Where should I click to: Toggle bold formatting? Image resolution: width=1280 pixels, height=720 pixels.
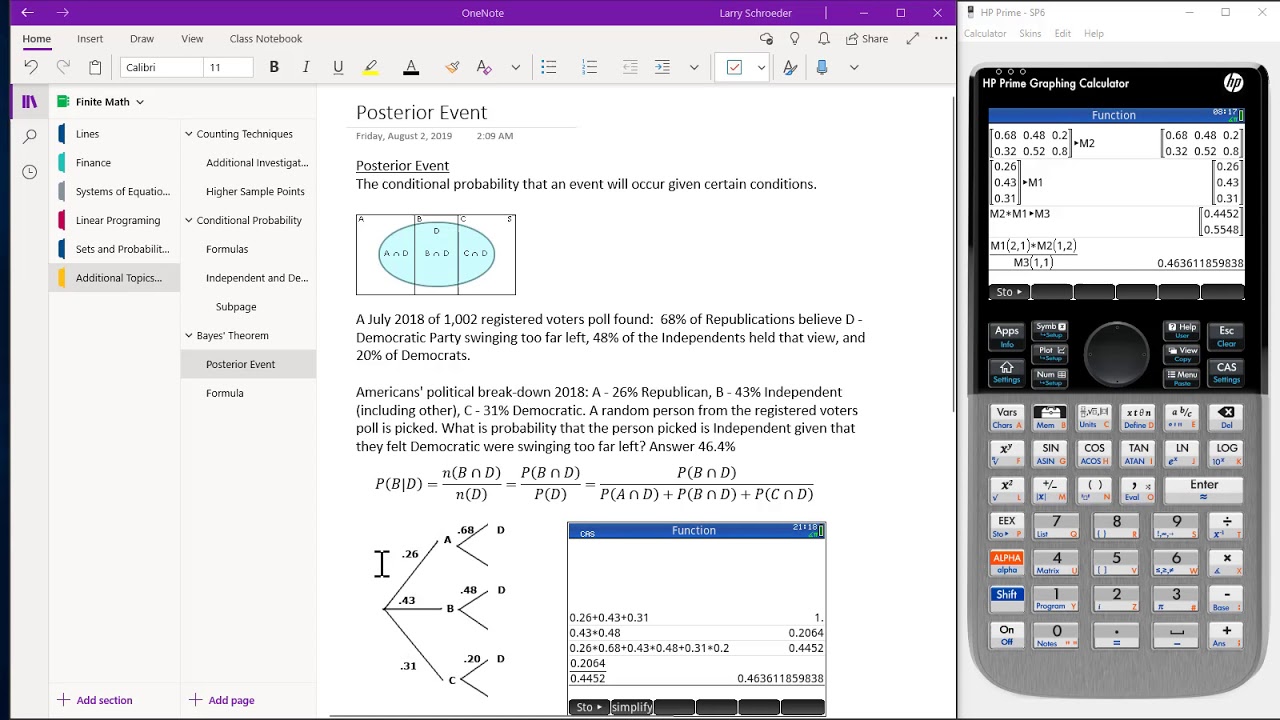274,67
